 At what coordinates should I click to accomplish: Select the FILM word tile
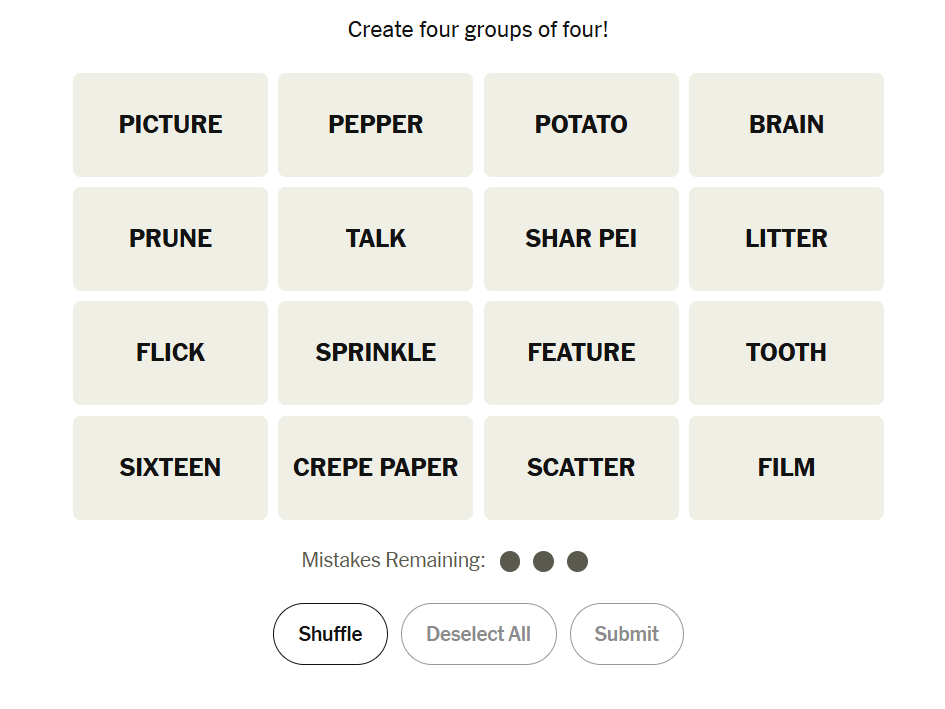(x=786, y=468)
